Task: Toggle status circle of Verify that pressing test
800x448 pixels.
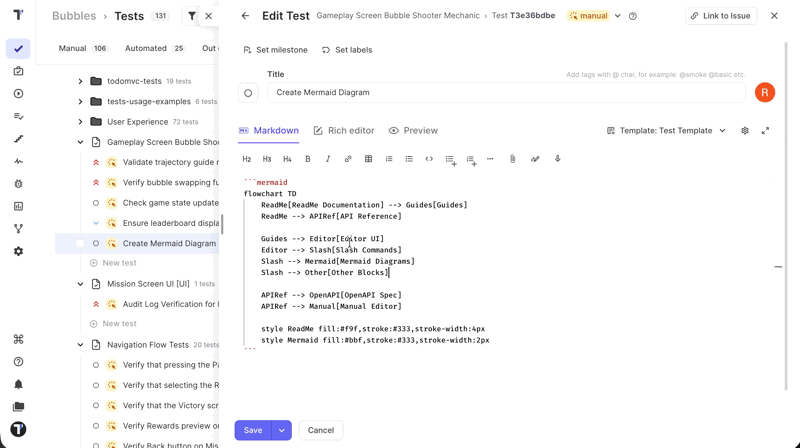Action: click(96, 365)
